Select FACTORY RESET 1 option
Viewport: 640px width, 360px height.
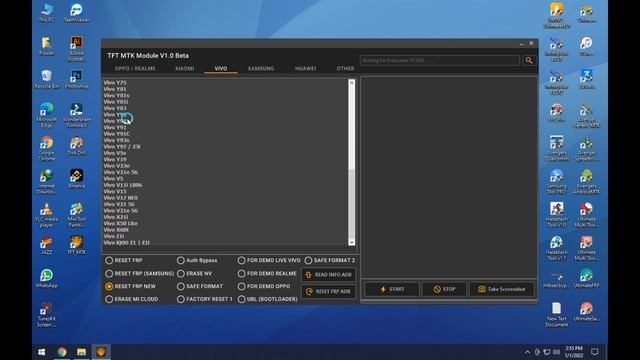coord(205,299)
